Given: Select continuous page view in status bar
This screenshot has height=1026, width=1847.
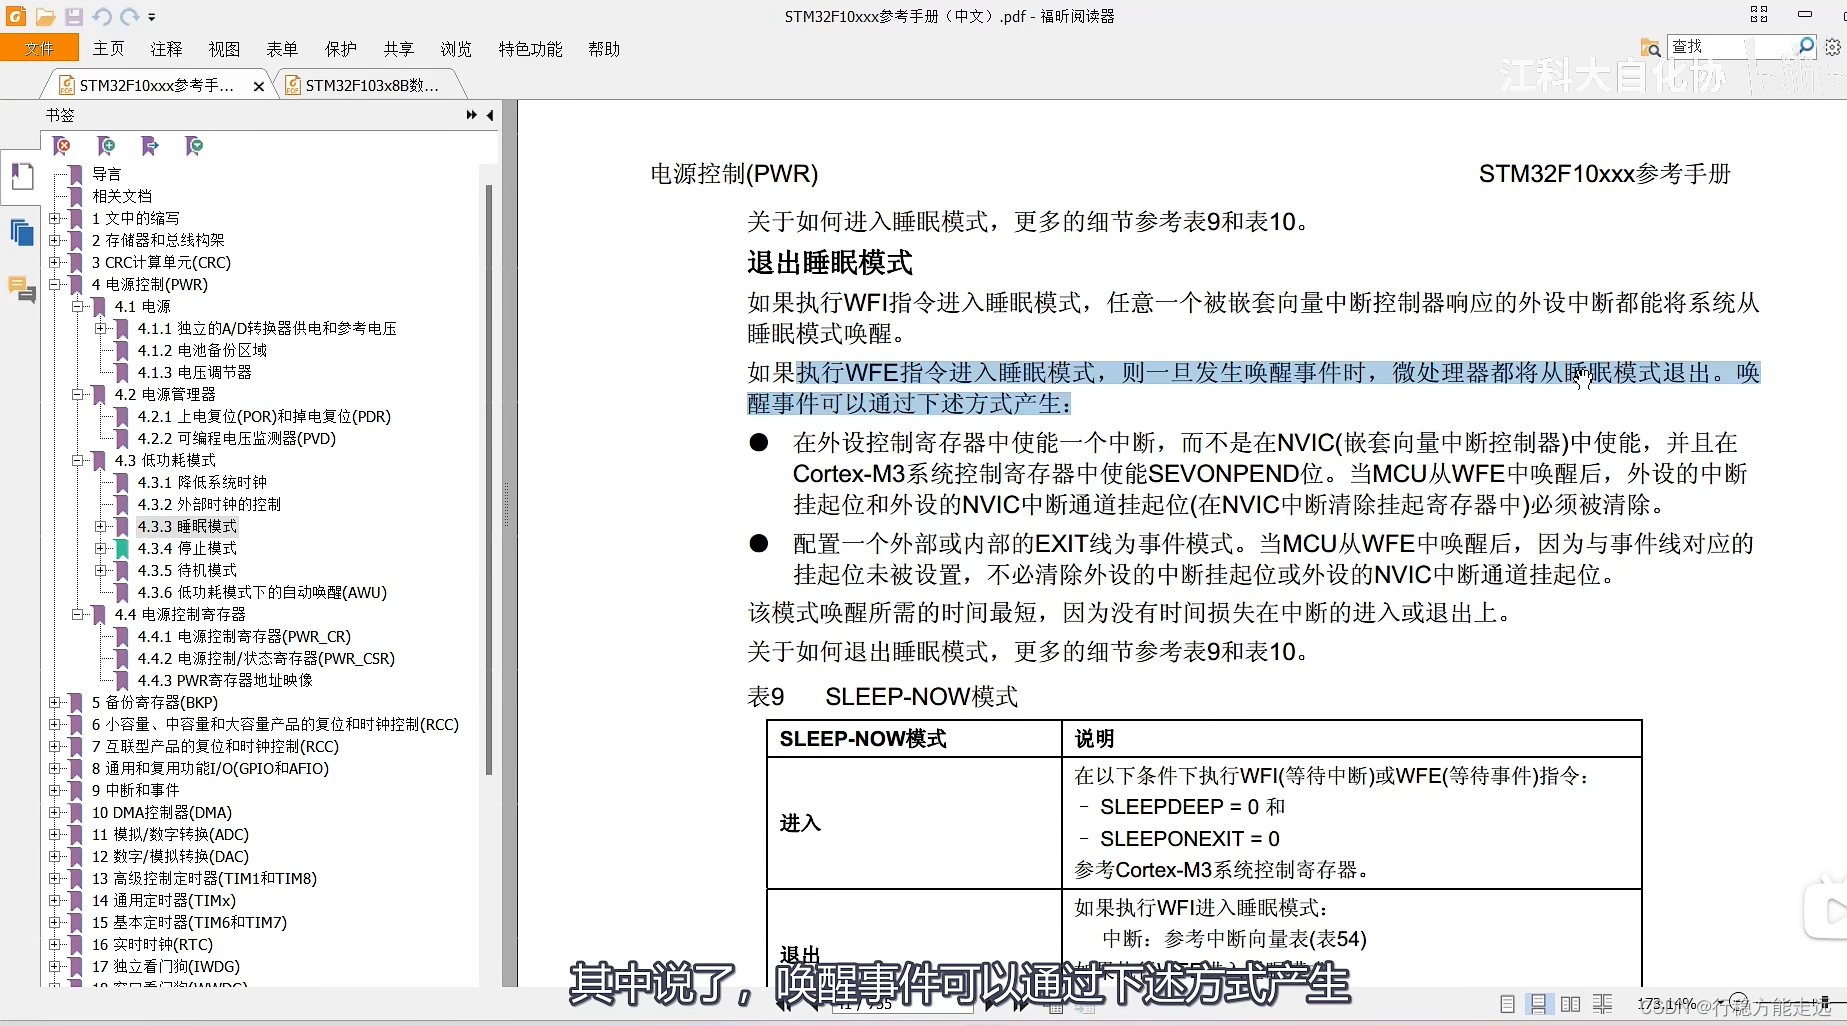Looking at the screenshot, I should click(x=1539, y=1004).
